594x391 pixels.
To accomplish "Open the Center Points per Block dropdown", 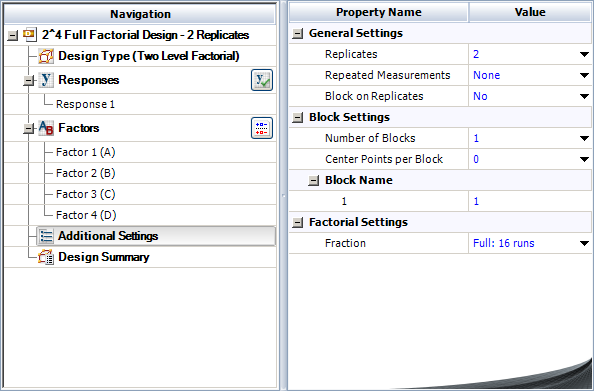I will point(584,159).
